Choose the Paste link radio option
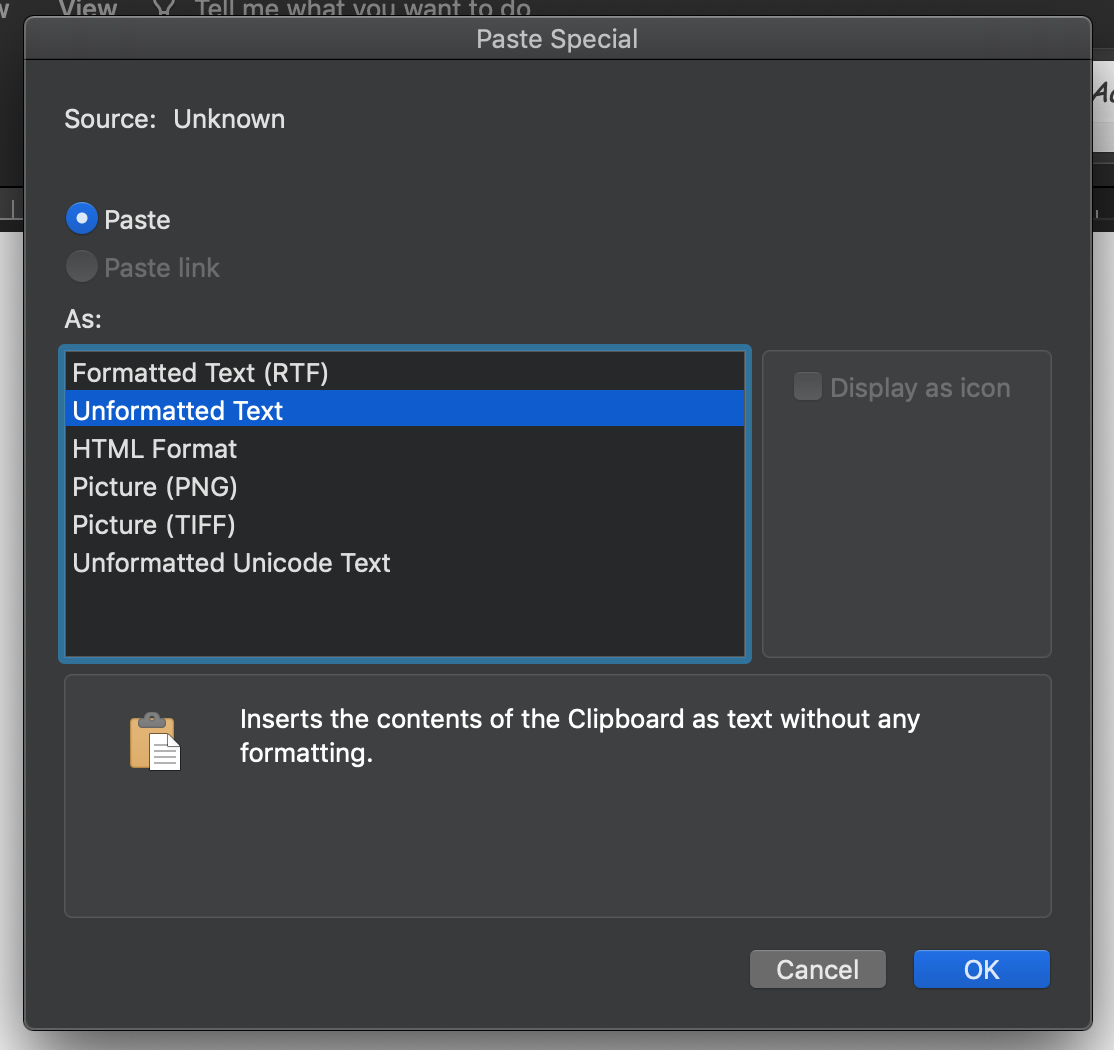 pos(82,267)
